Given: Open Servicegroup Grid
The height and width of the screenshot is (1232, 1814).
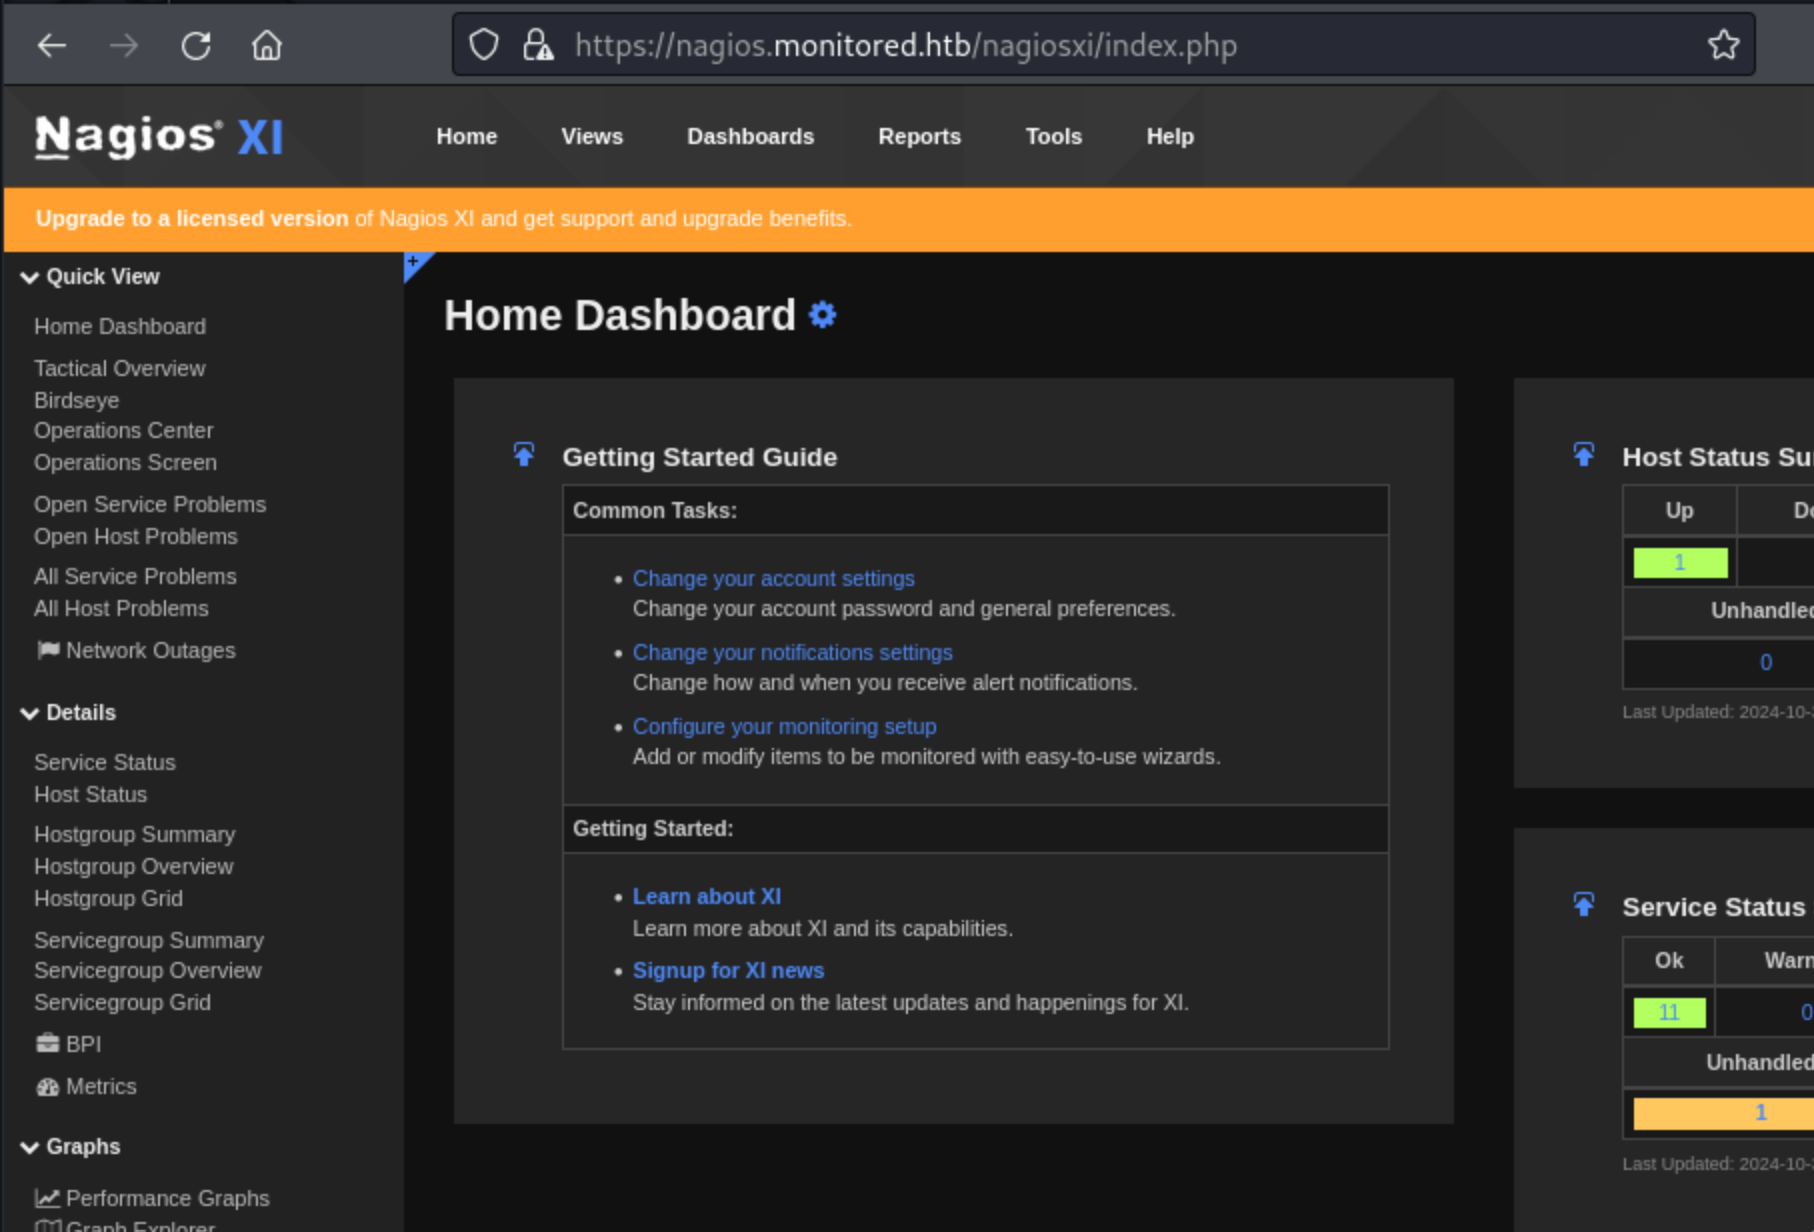Looking at the screenshot, I should tap(123, 1003).
